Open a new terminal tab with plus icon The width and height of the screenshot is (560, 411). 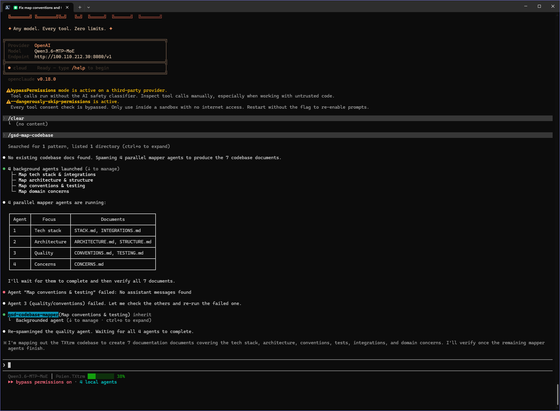80,7
